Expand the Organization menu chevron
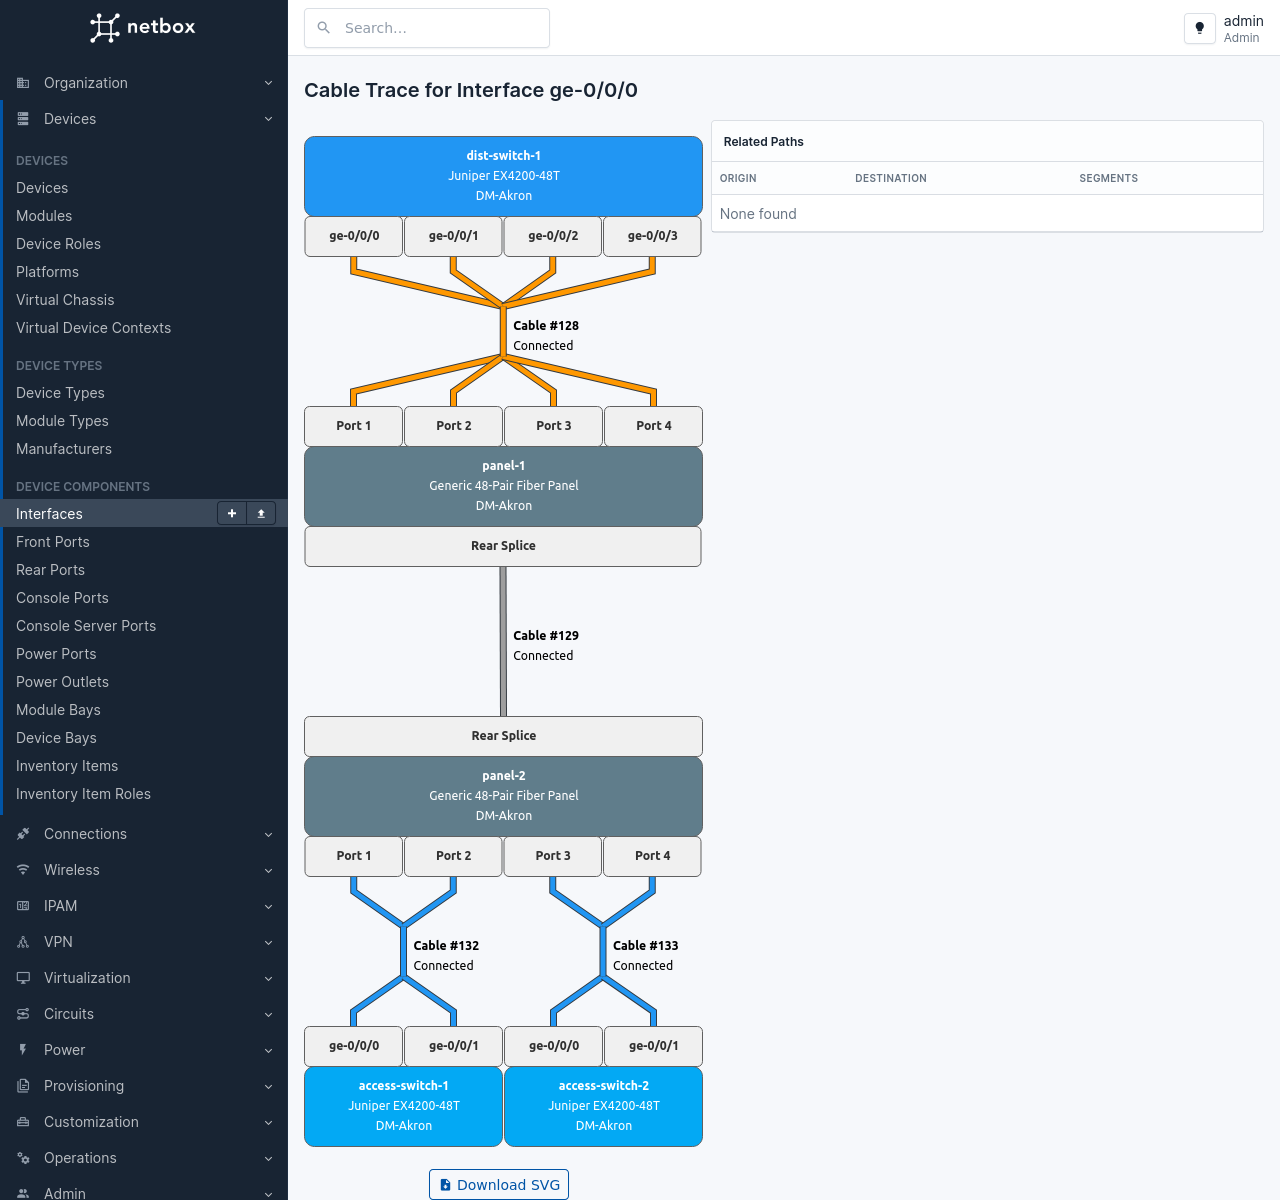The width and height of the screenshot is (1280, 1200). [x=268, y=83]
